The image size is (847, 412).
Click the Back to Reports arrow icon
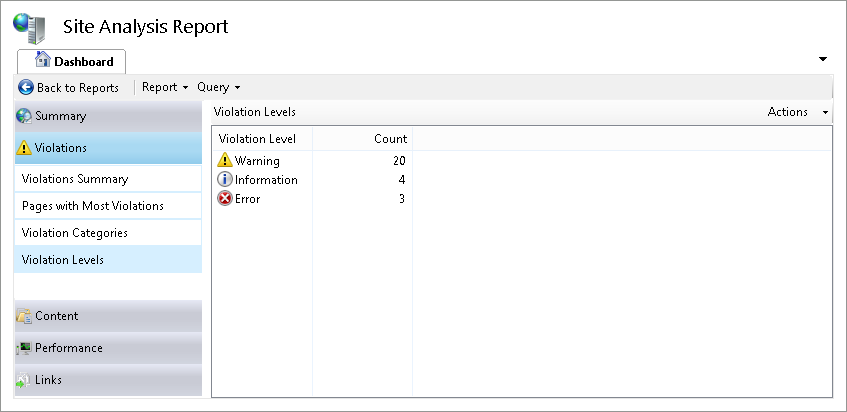[26, 88]
